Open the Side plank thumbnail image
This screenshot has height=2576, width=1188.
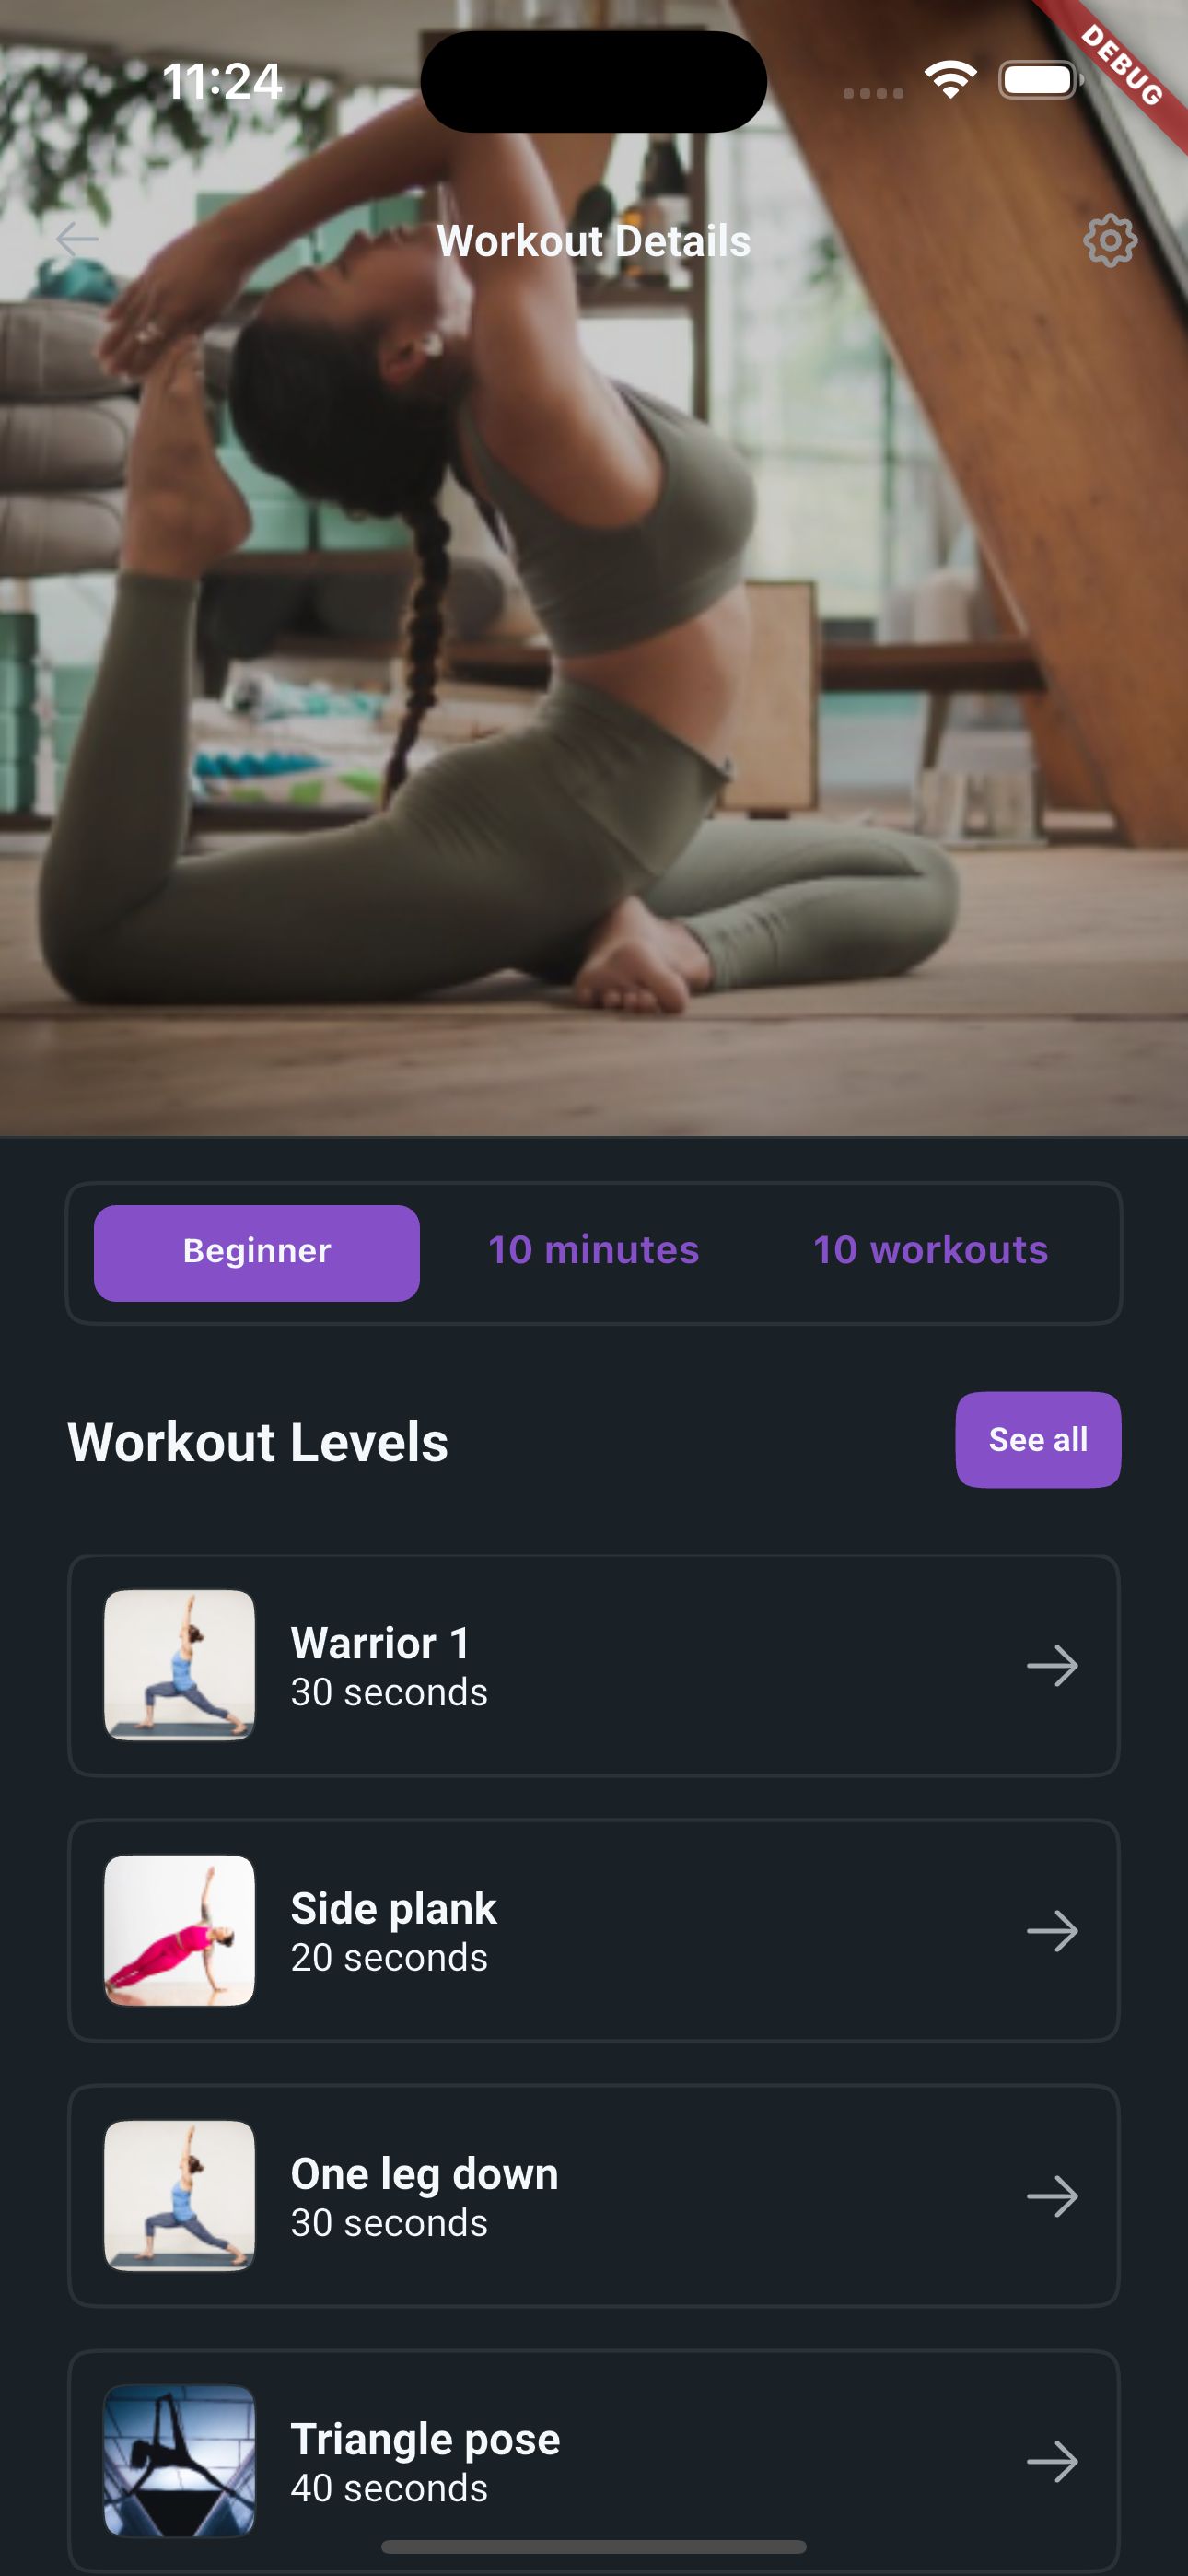[180, 1930]
